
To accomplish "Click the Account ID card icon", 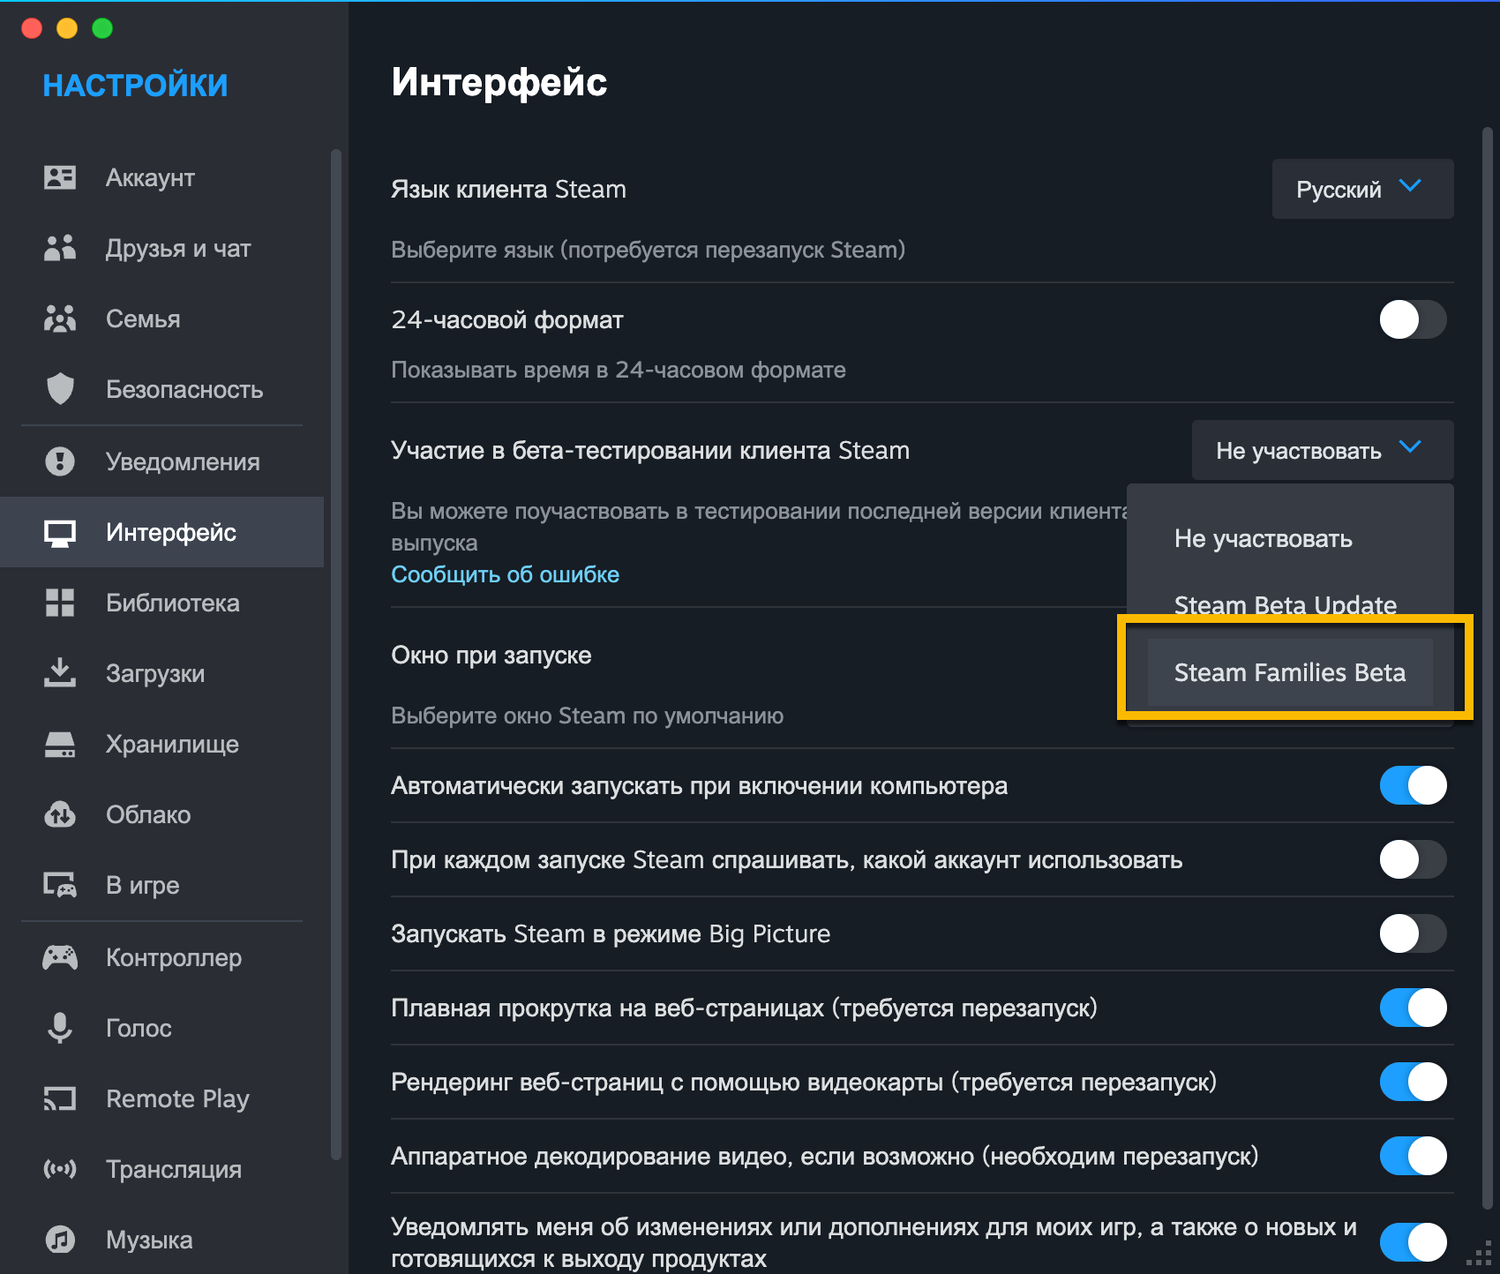I will coord(60,178).
